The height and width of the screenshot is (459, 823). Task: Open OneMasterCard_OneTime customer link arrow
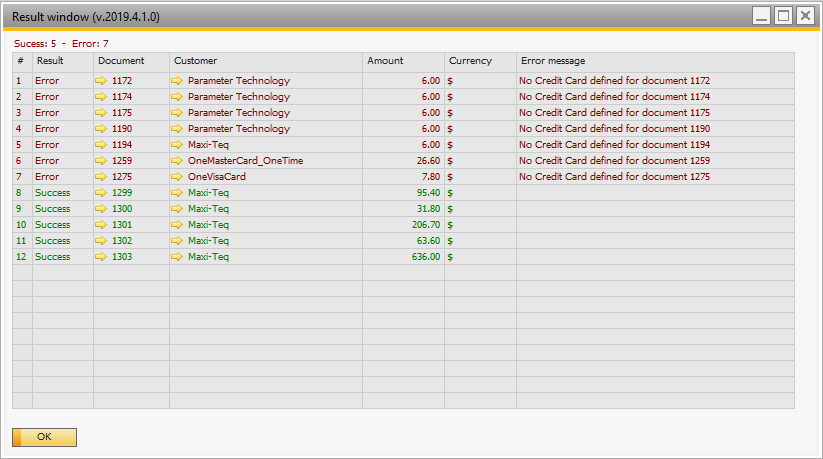tap(177, 161)
